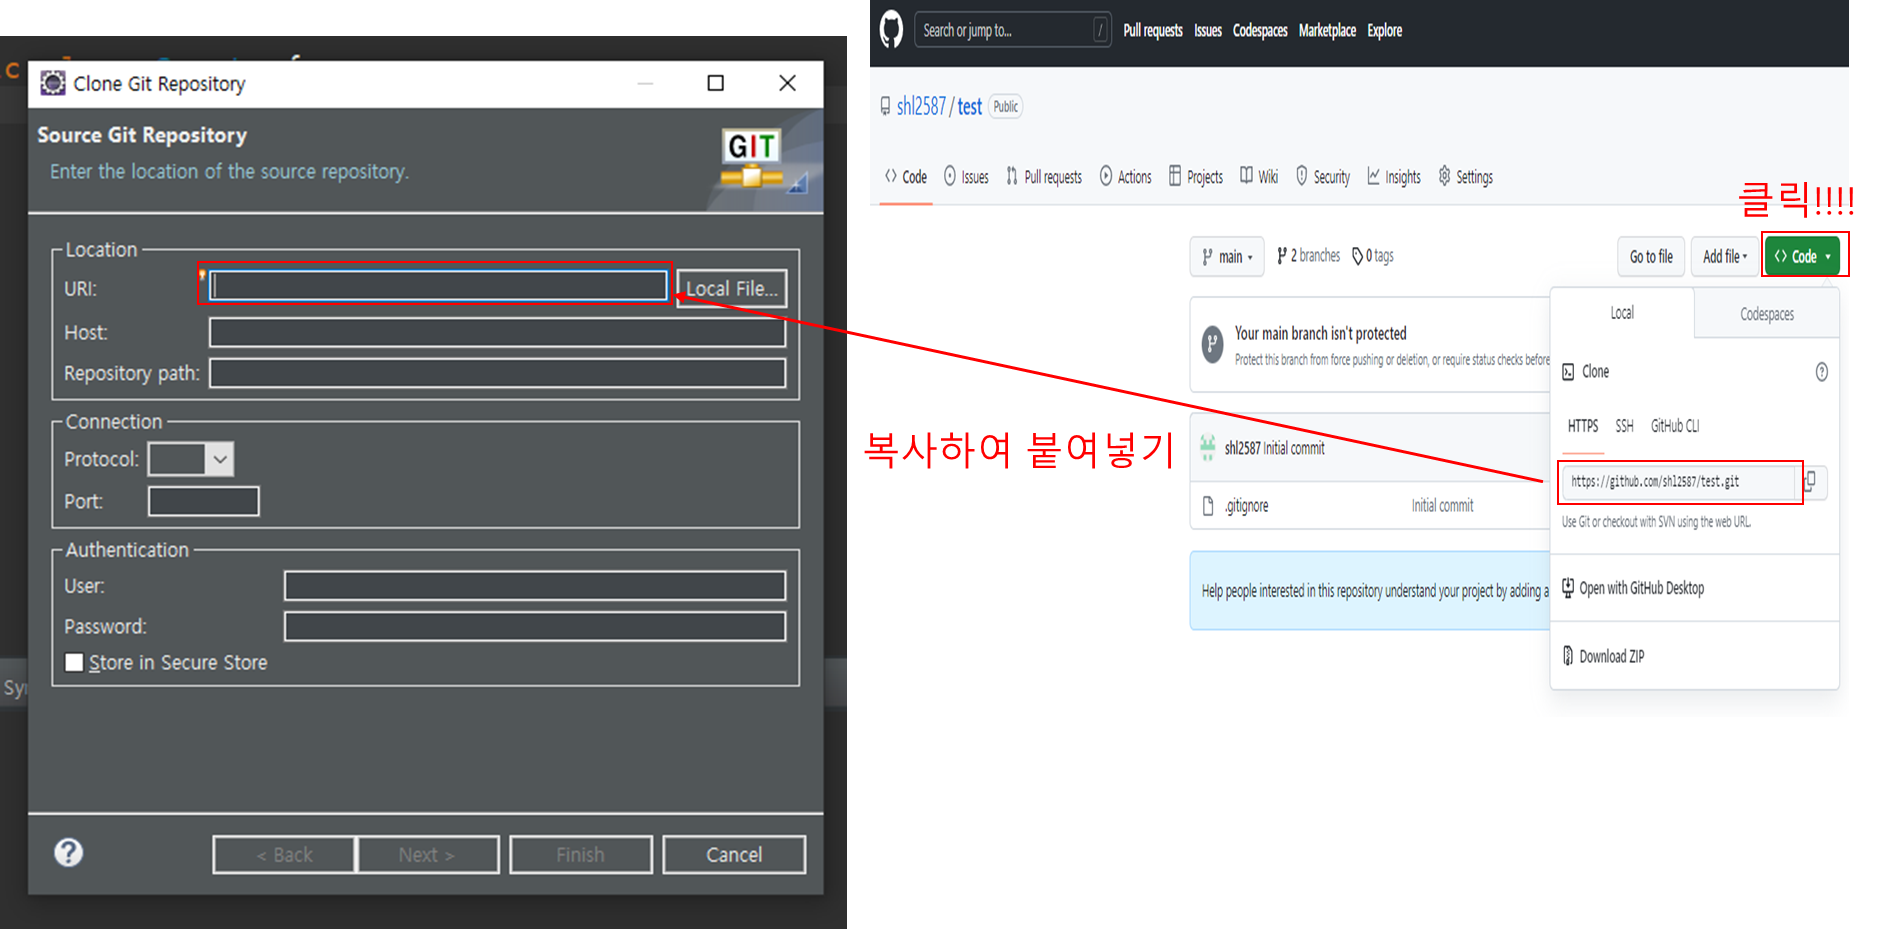Click the help icon in Clone Git Repository dialog
Image resolution: width=1880 pixels, height=929 pixels.
coord(69,852)
